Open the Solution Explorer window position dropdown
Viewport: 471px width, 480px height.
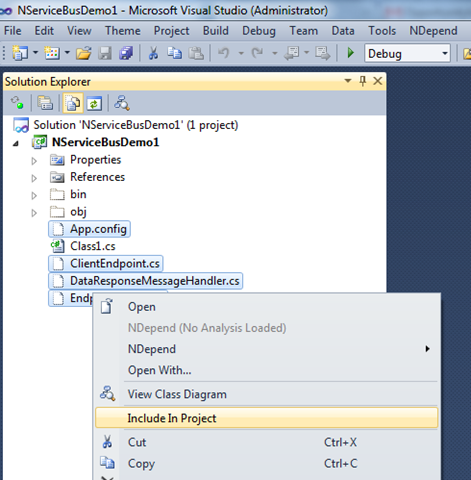[x=348, y=81]
